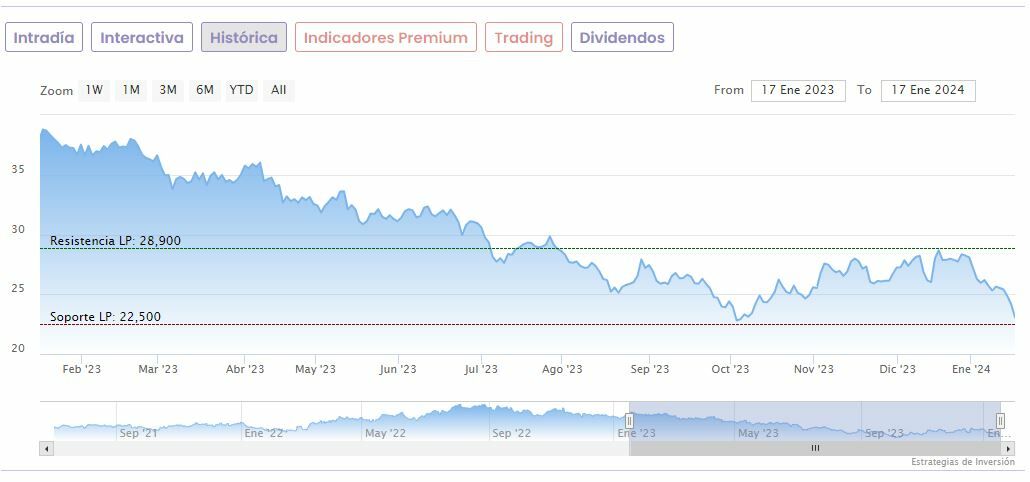Show the Dividendos tab

tap(622, 38)
